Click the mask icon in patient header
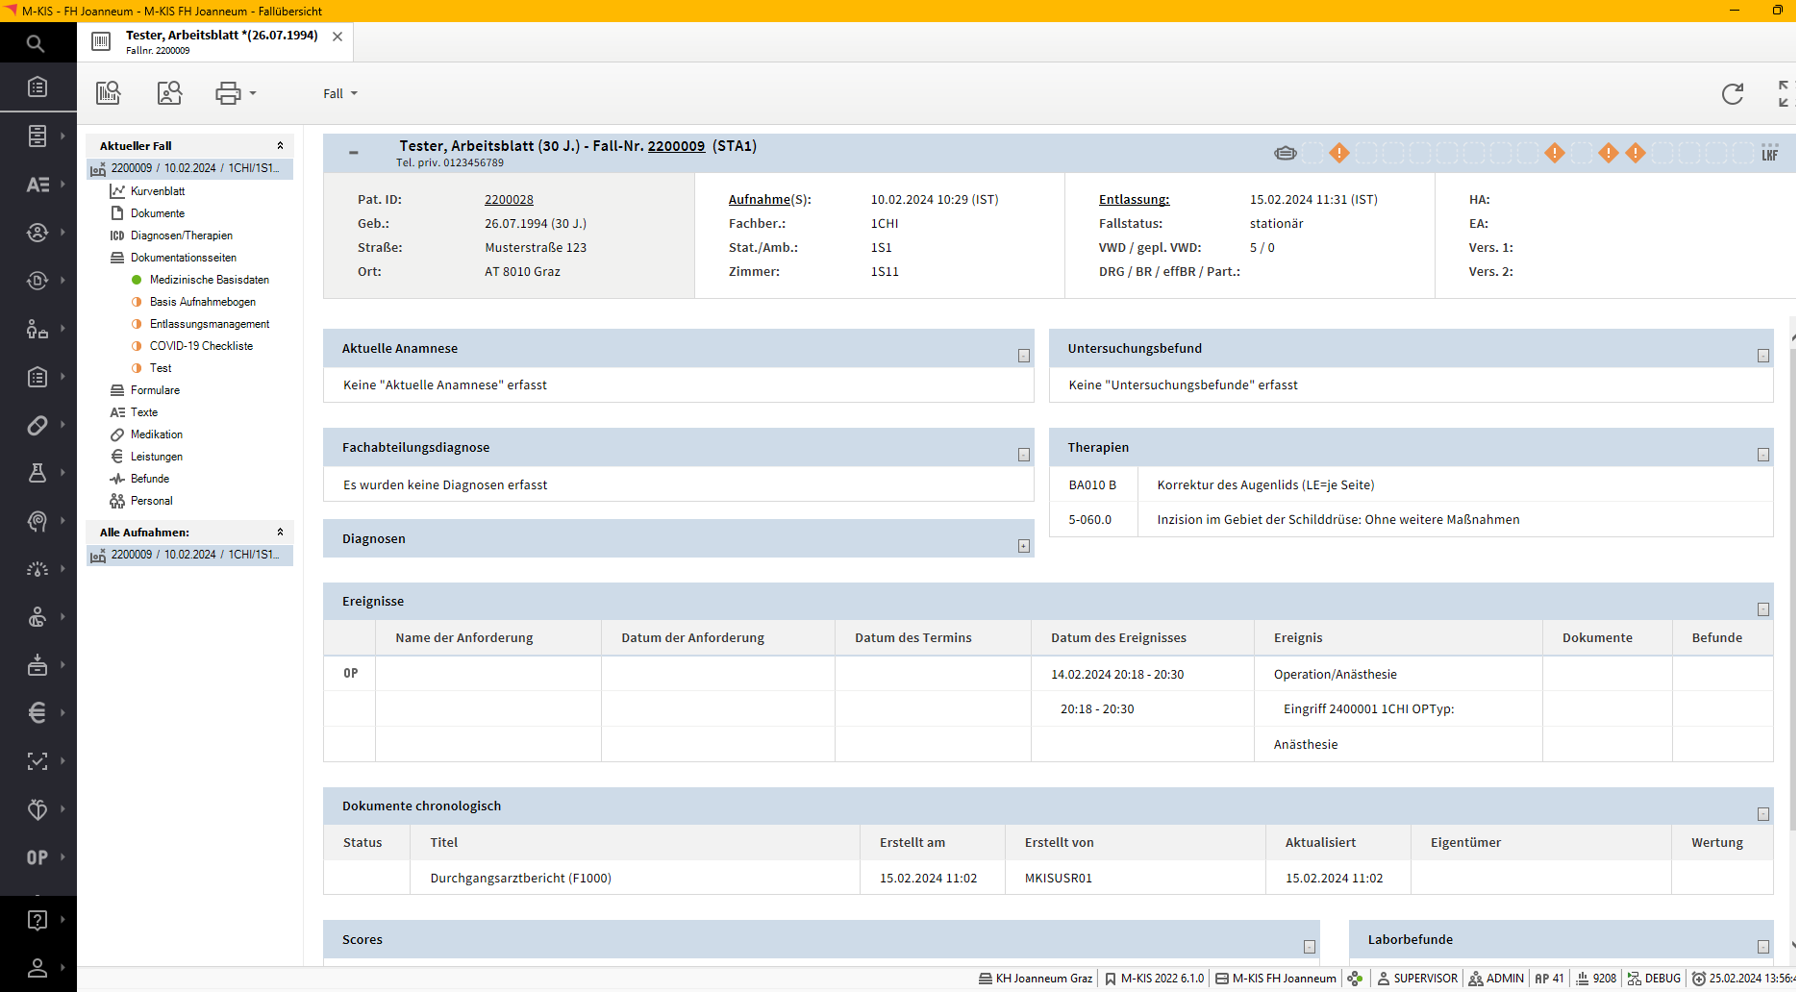The image size is (1796, 992). coord(1285,153)
